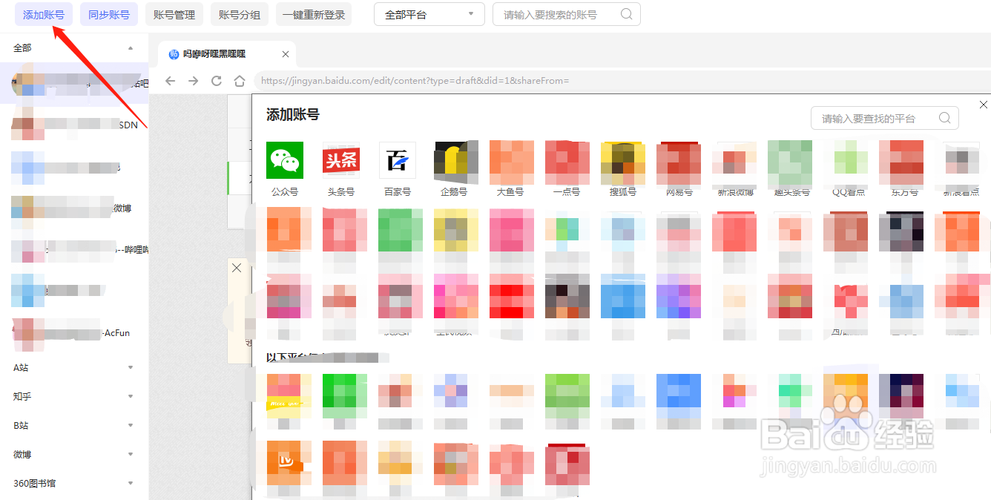Open the 全部平台 dropdown
Screen dimensions: 991x500
[429, 15]
